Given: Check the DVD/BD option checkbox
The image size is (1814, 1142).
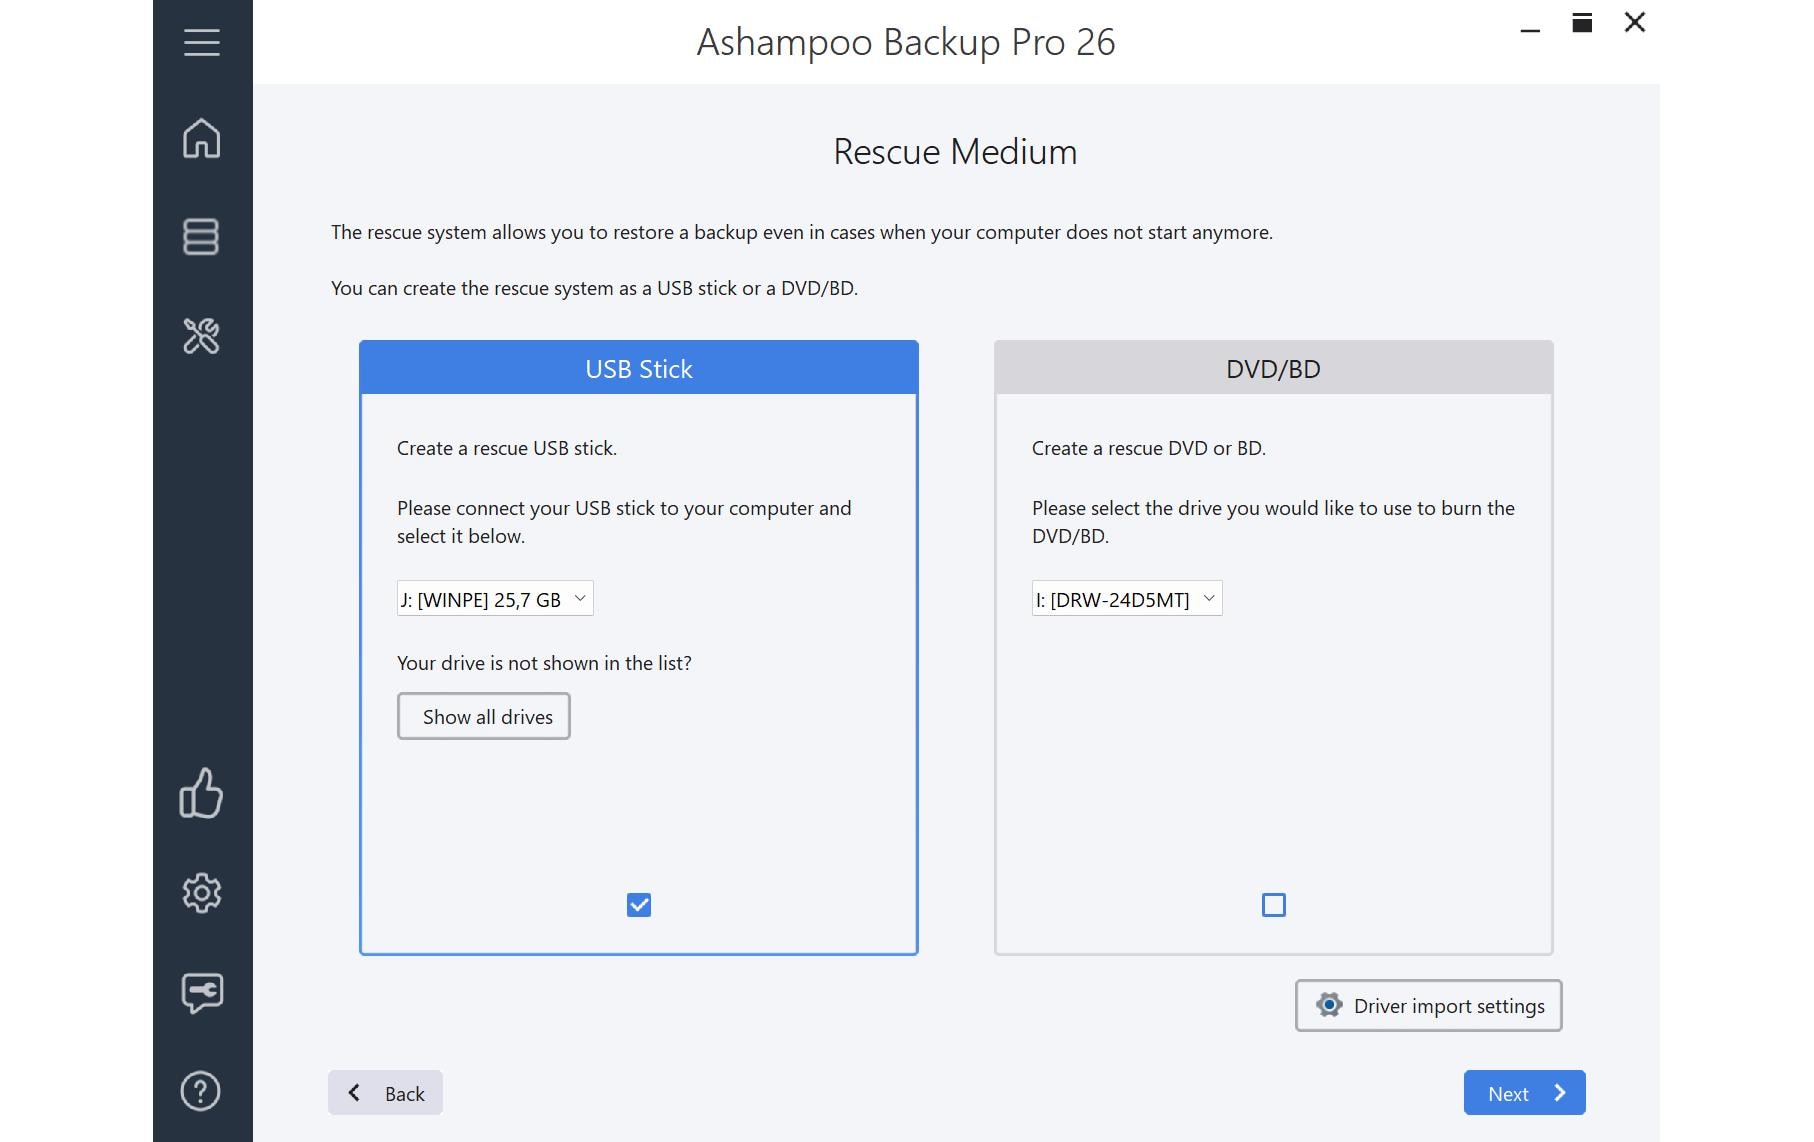Looking at the screenshot, I should click(x=1273, y=905).
